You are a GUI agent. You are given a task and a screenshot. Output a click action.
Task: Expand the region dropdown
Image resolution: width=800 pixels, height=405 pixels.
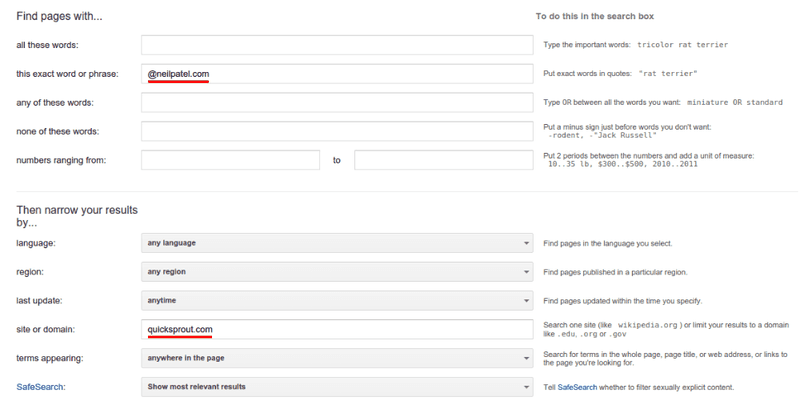337,272
